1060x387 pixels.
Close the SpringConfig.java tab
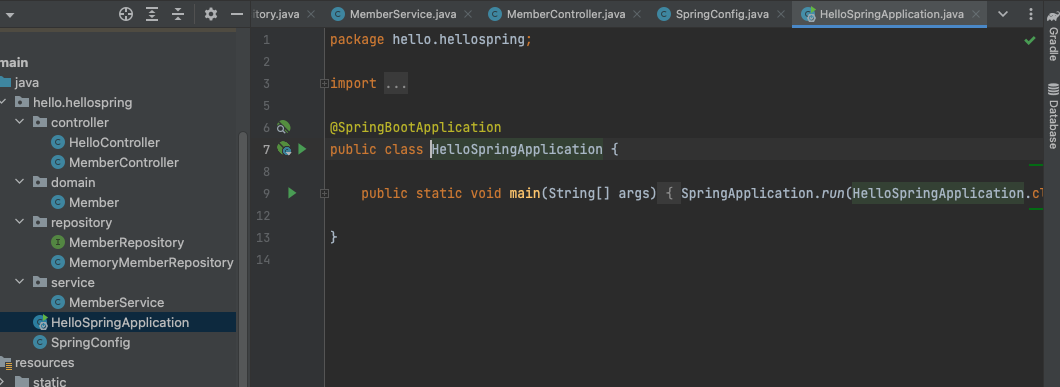point(781,14)
